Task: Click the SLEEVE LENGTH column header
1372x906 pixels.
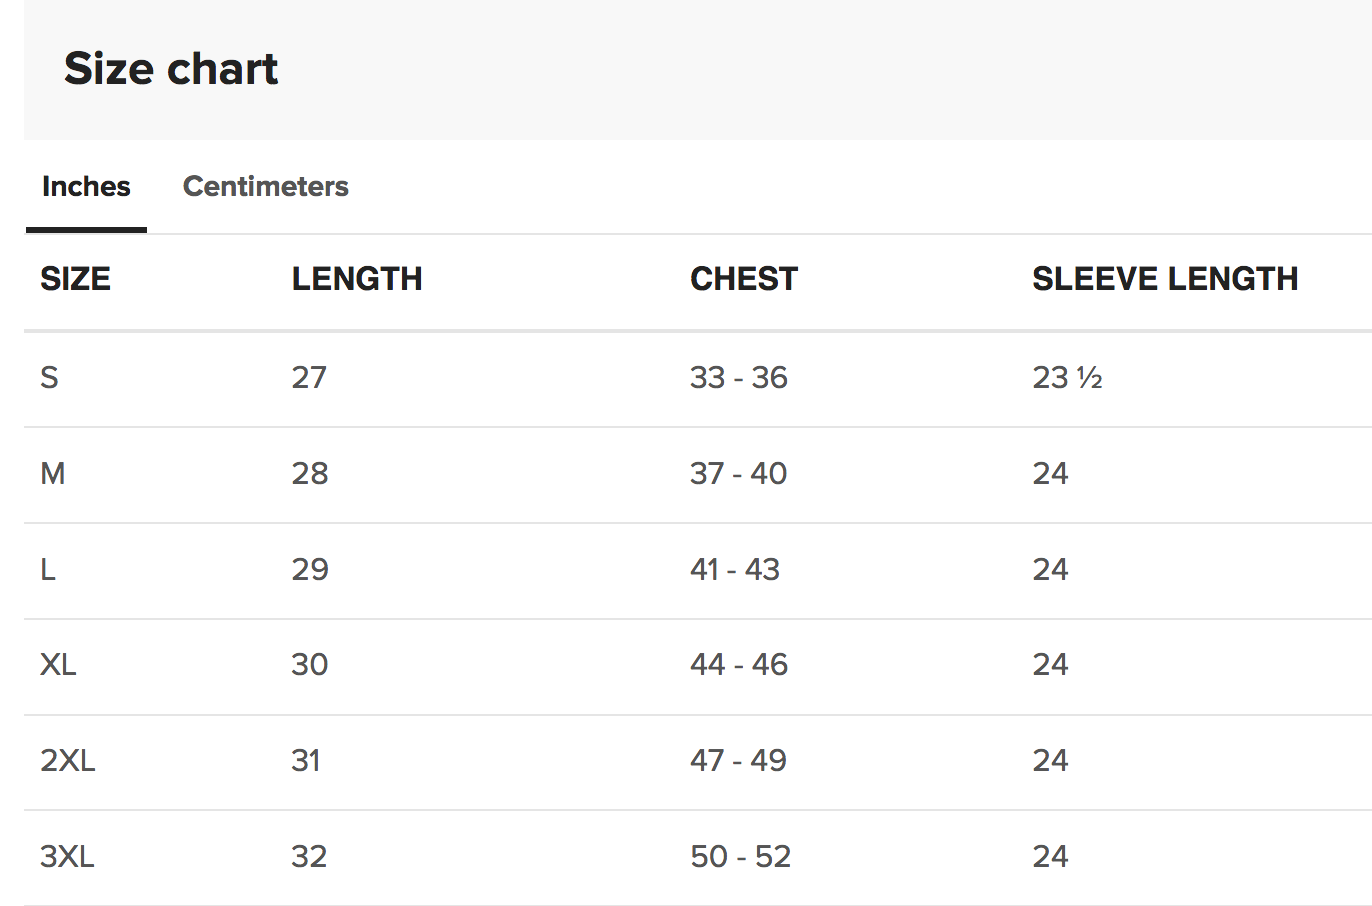Action: click(1165, 279)
